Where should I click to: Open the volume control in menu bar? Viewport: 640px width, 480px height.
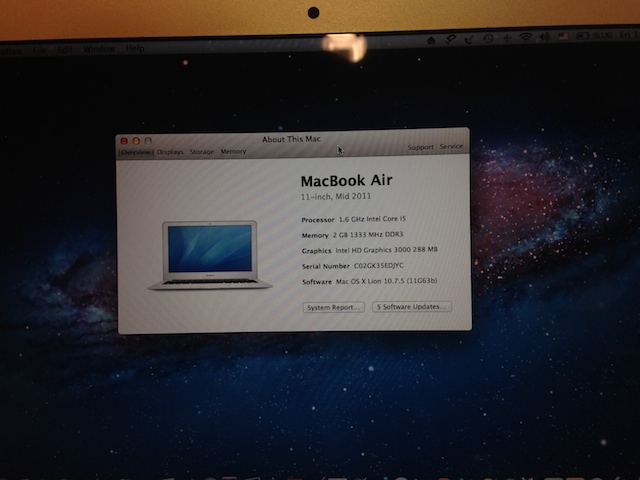pyautogui.click(x=544, y=37)
